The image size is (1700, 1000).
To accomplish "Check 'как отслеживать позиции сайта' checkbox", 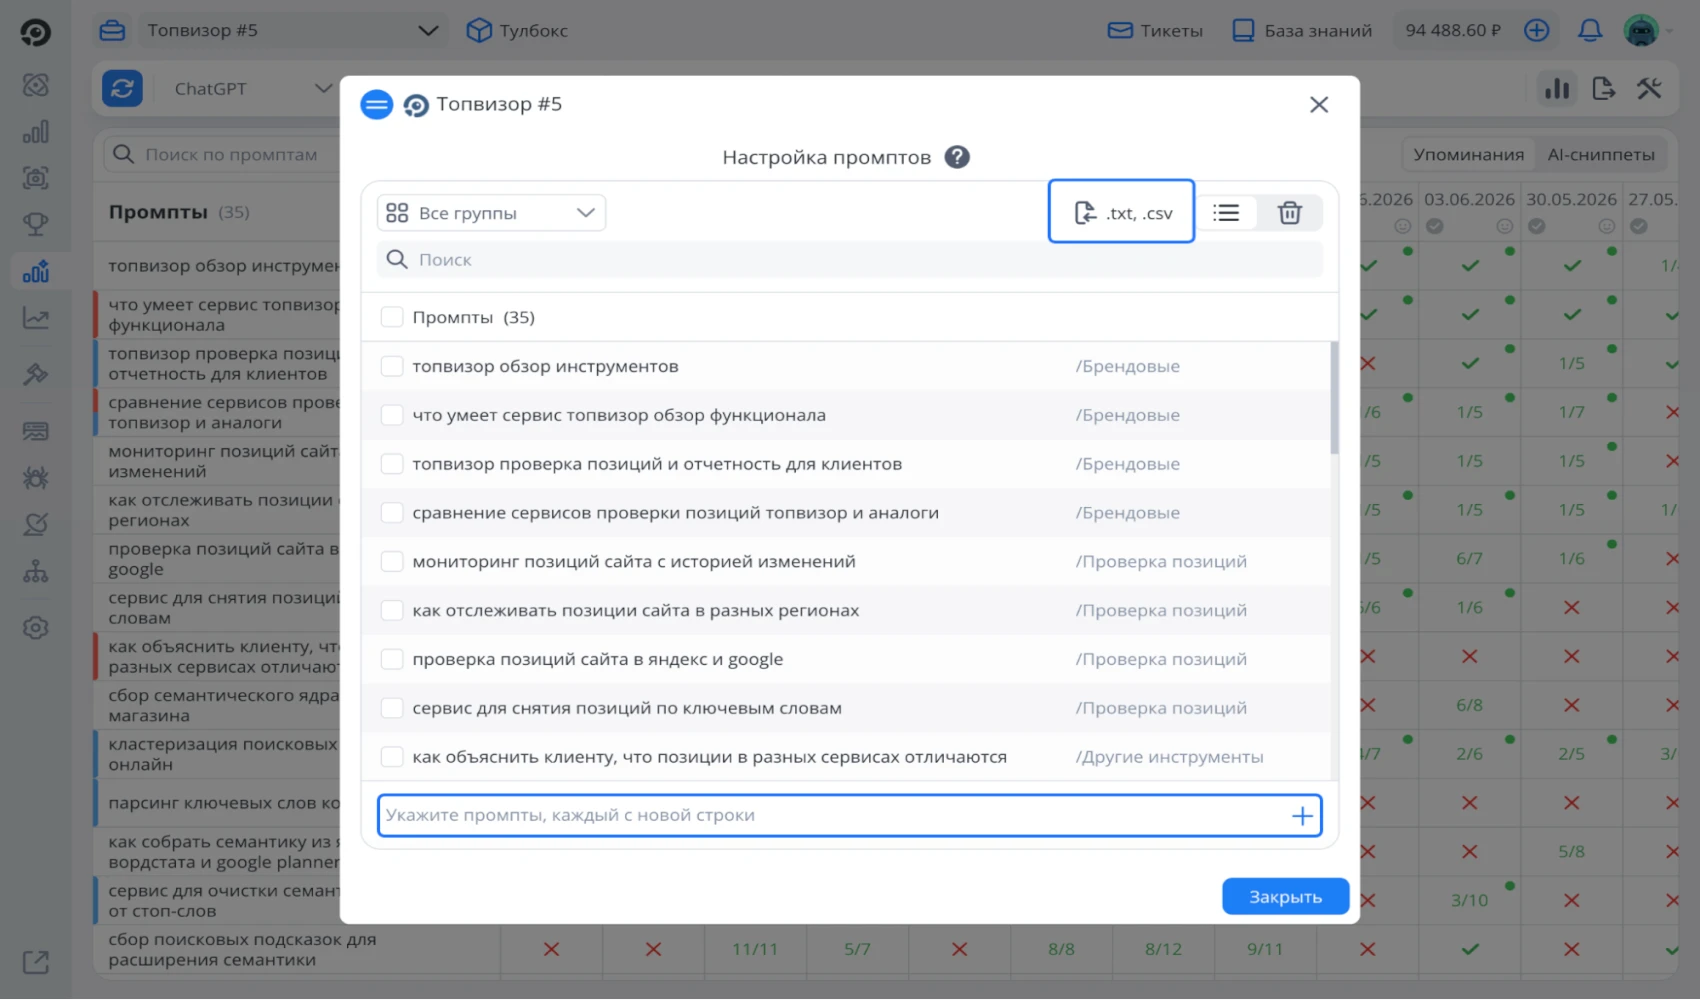I will tap(392, 610).
